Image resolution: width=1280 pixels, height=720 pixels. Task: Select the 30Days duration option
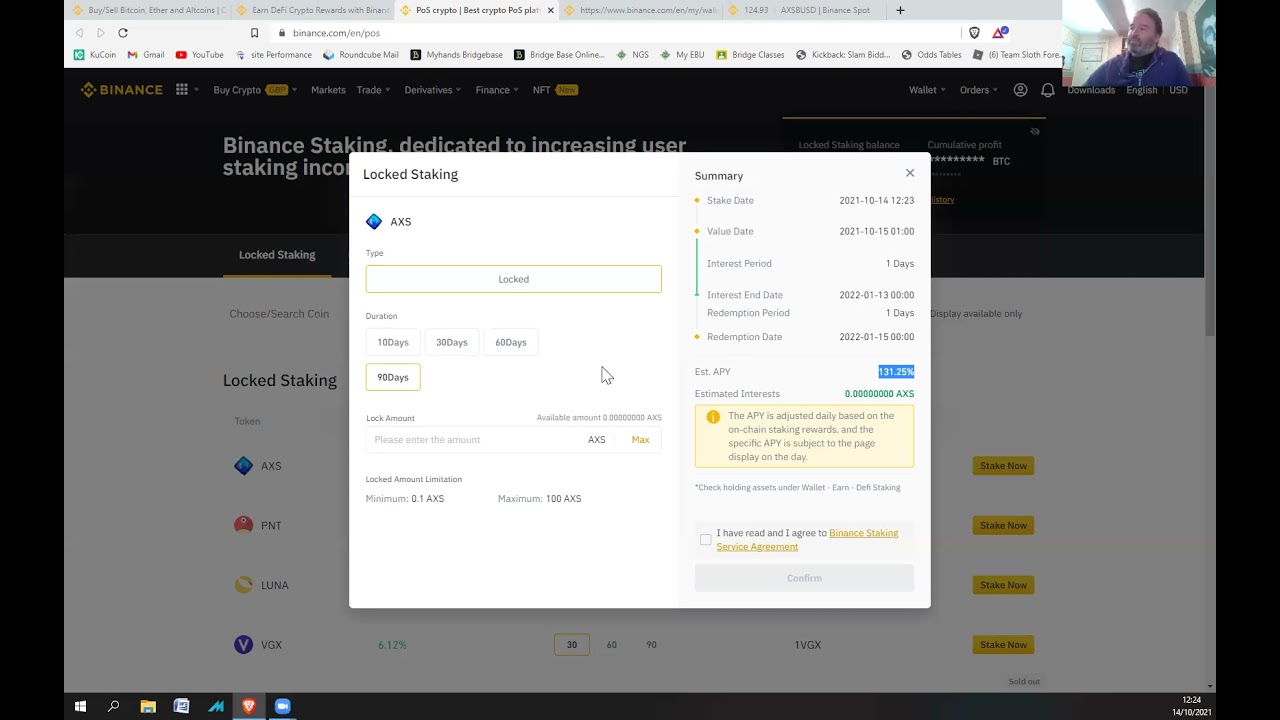(452, 342)
